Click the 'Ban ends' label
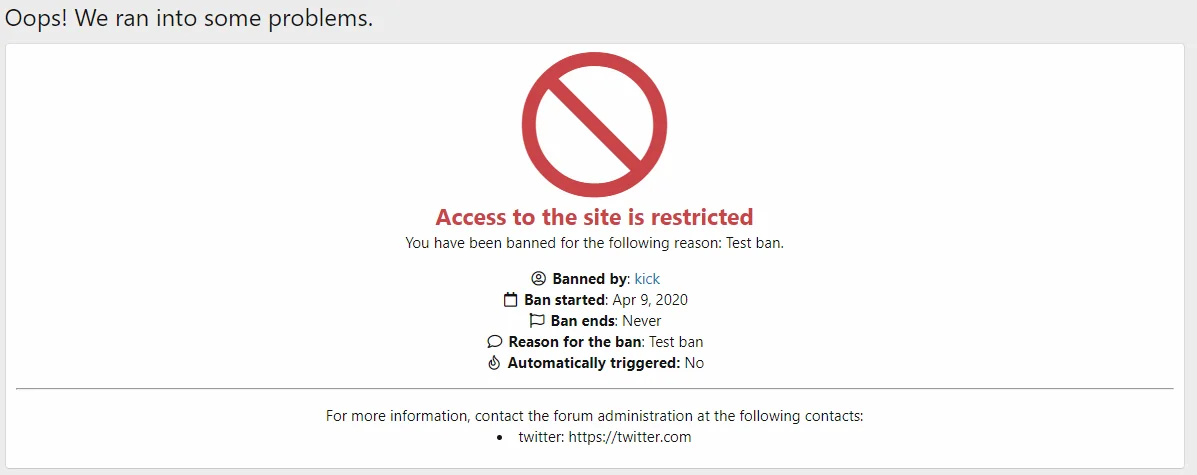 click(x=582, y=321)
